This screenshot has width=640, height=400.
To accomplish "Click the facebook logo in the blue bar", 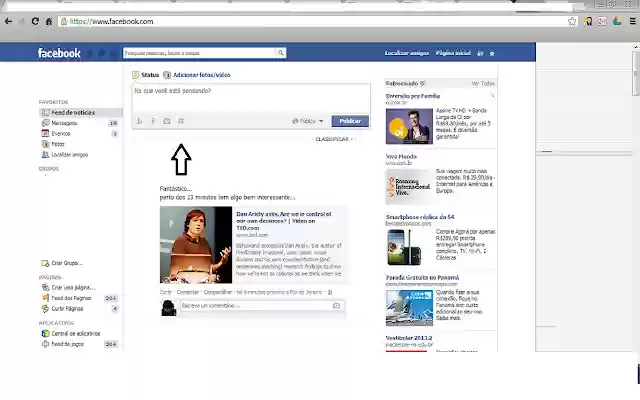I will pos(59,53).
